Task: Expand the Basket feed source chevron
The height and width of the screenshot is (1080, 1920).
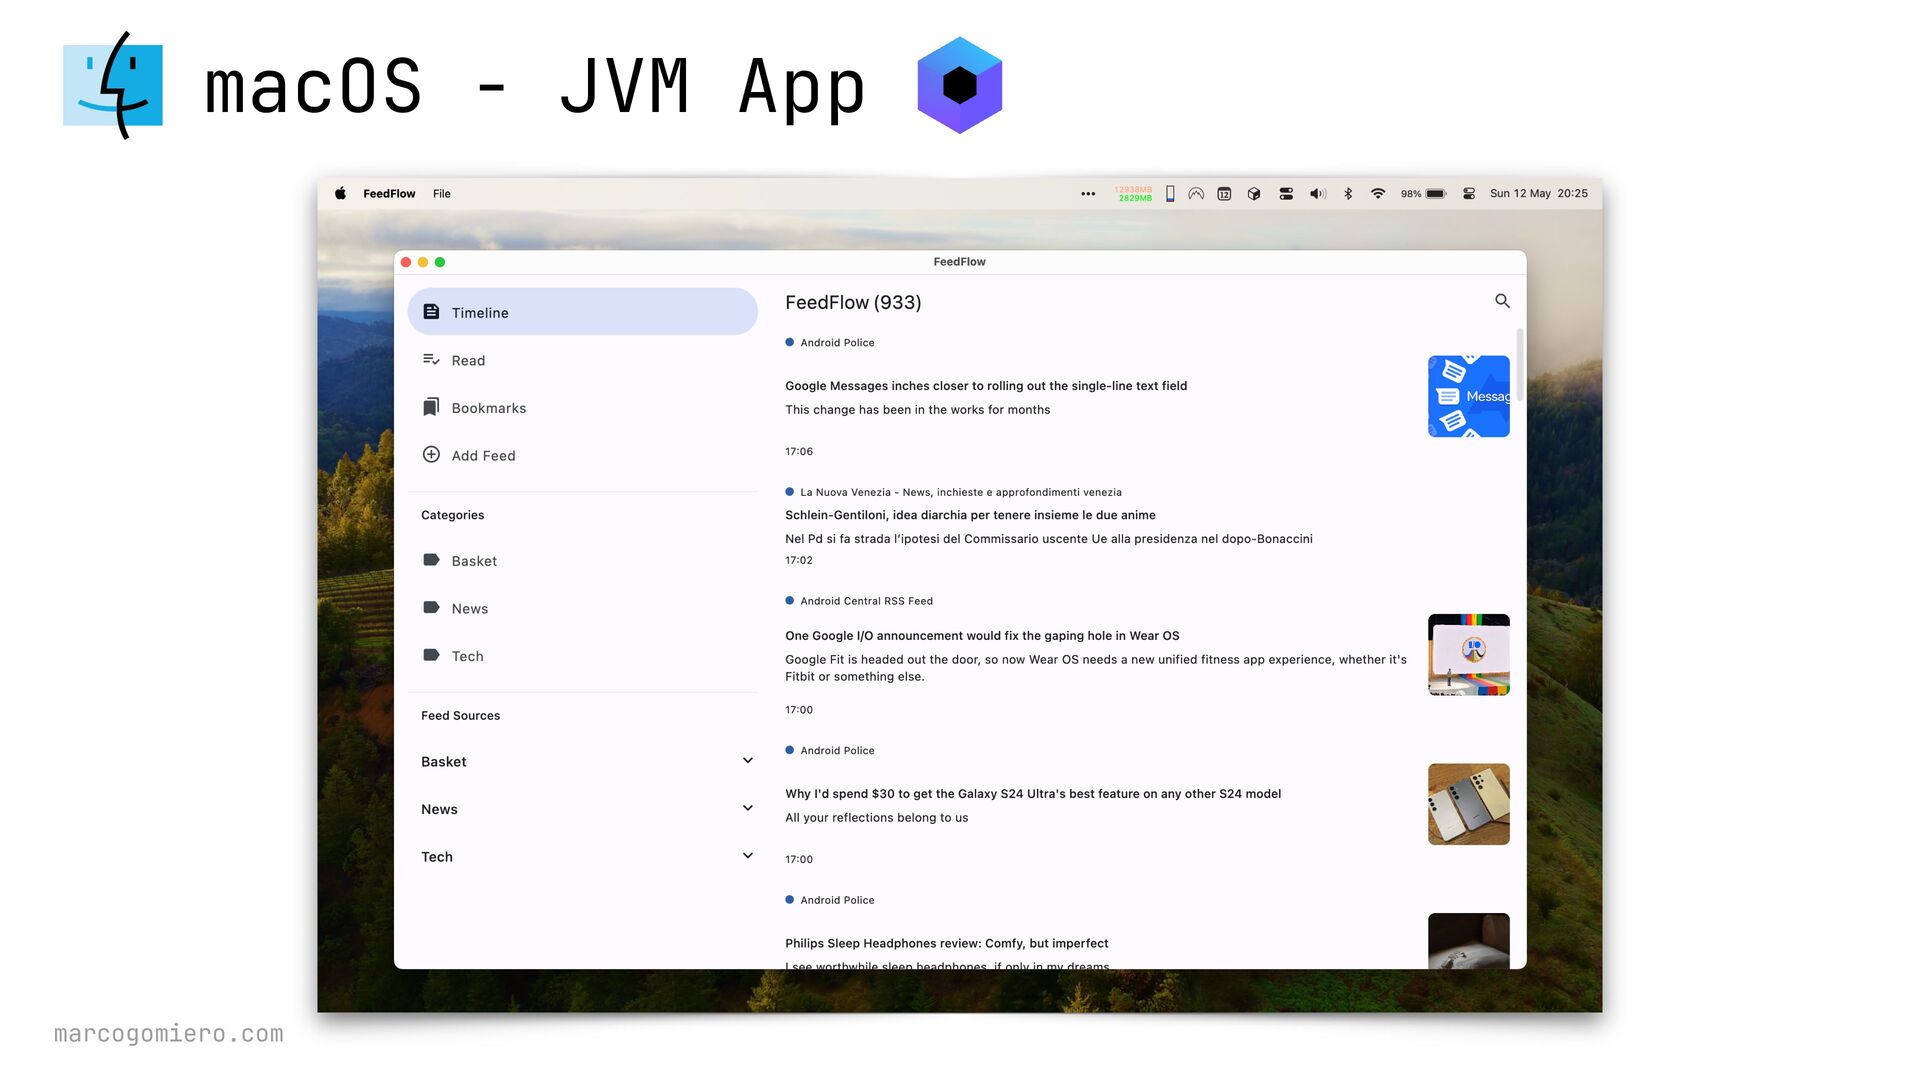Action: click(747, 761)
